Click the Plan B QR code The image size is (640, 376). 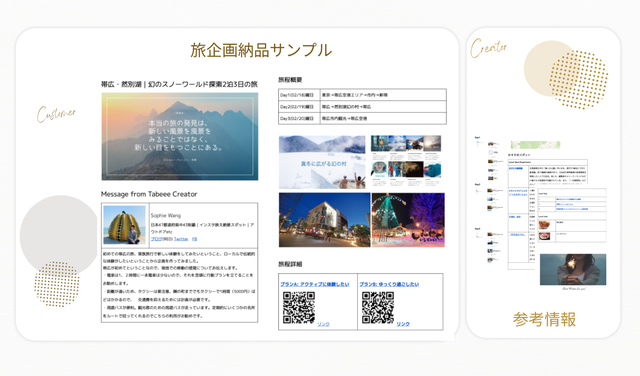(x=378, y=307)
